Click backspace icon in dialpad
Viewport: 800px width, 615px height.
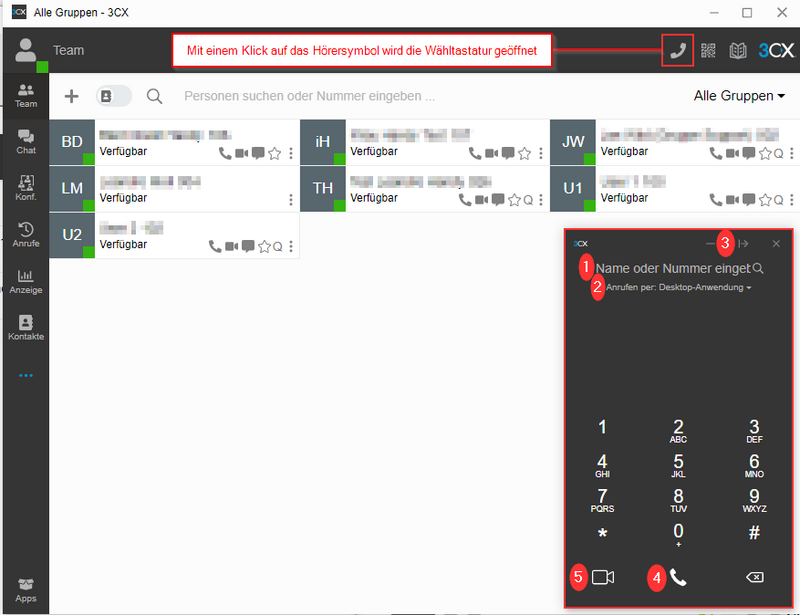[x=755, y=577]
